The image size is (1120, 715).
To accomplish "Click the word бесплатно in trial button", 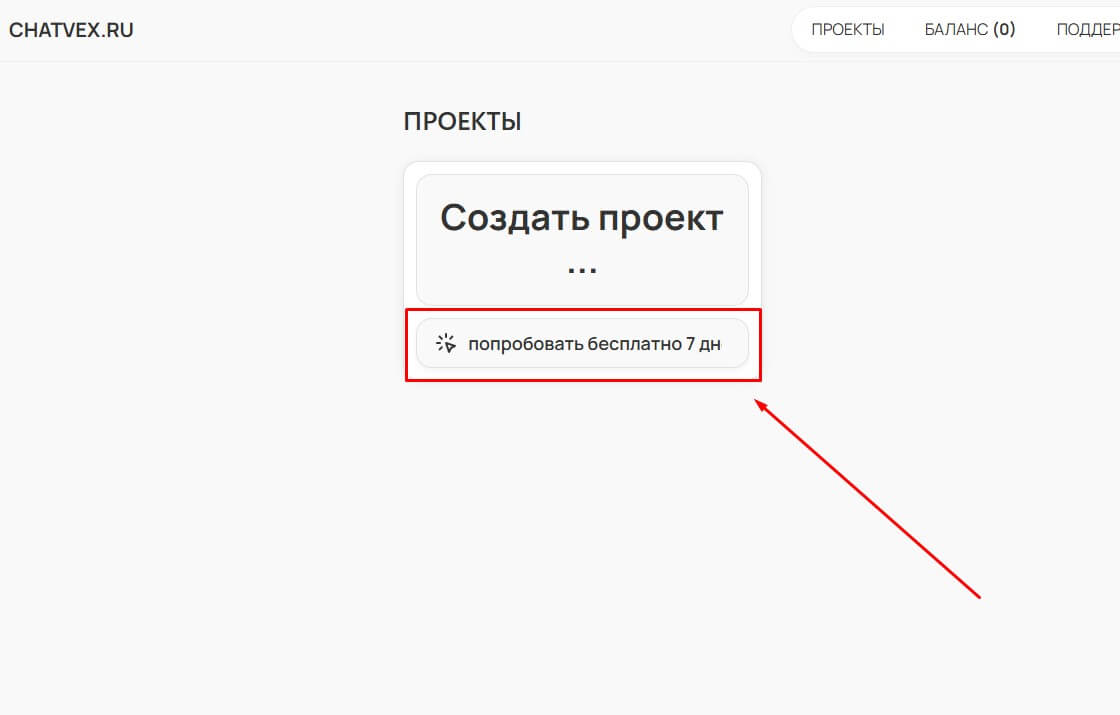I will point(634,344).
